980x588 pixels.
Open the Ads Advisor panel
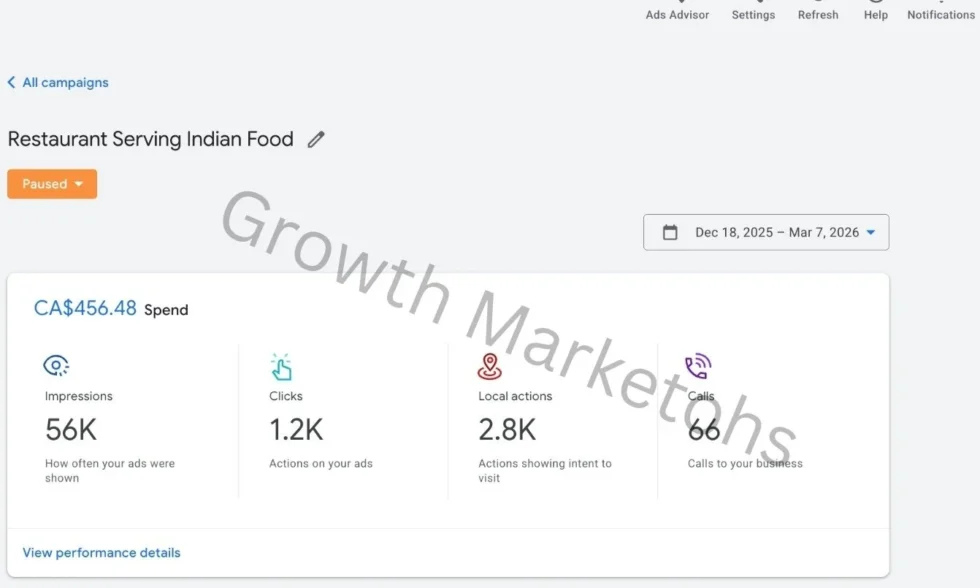point(676,10)
